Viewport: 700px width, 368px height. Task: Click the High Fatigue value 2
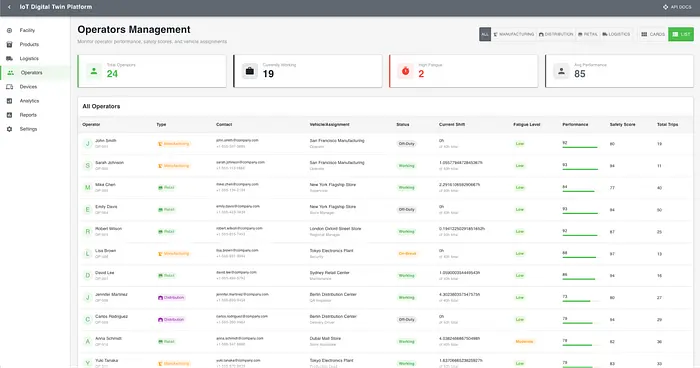tap(421, 74)
